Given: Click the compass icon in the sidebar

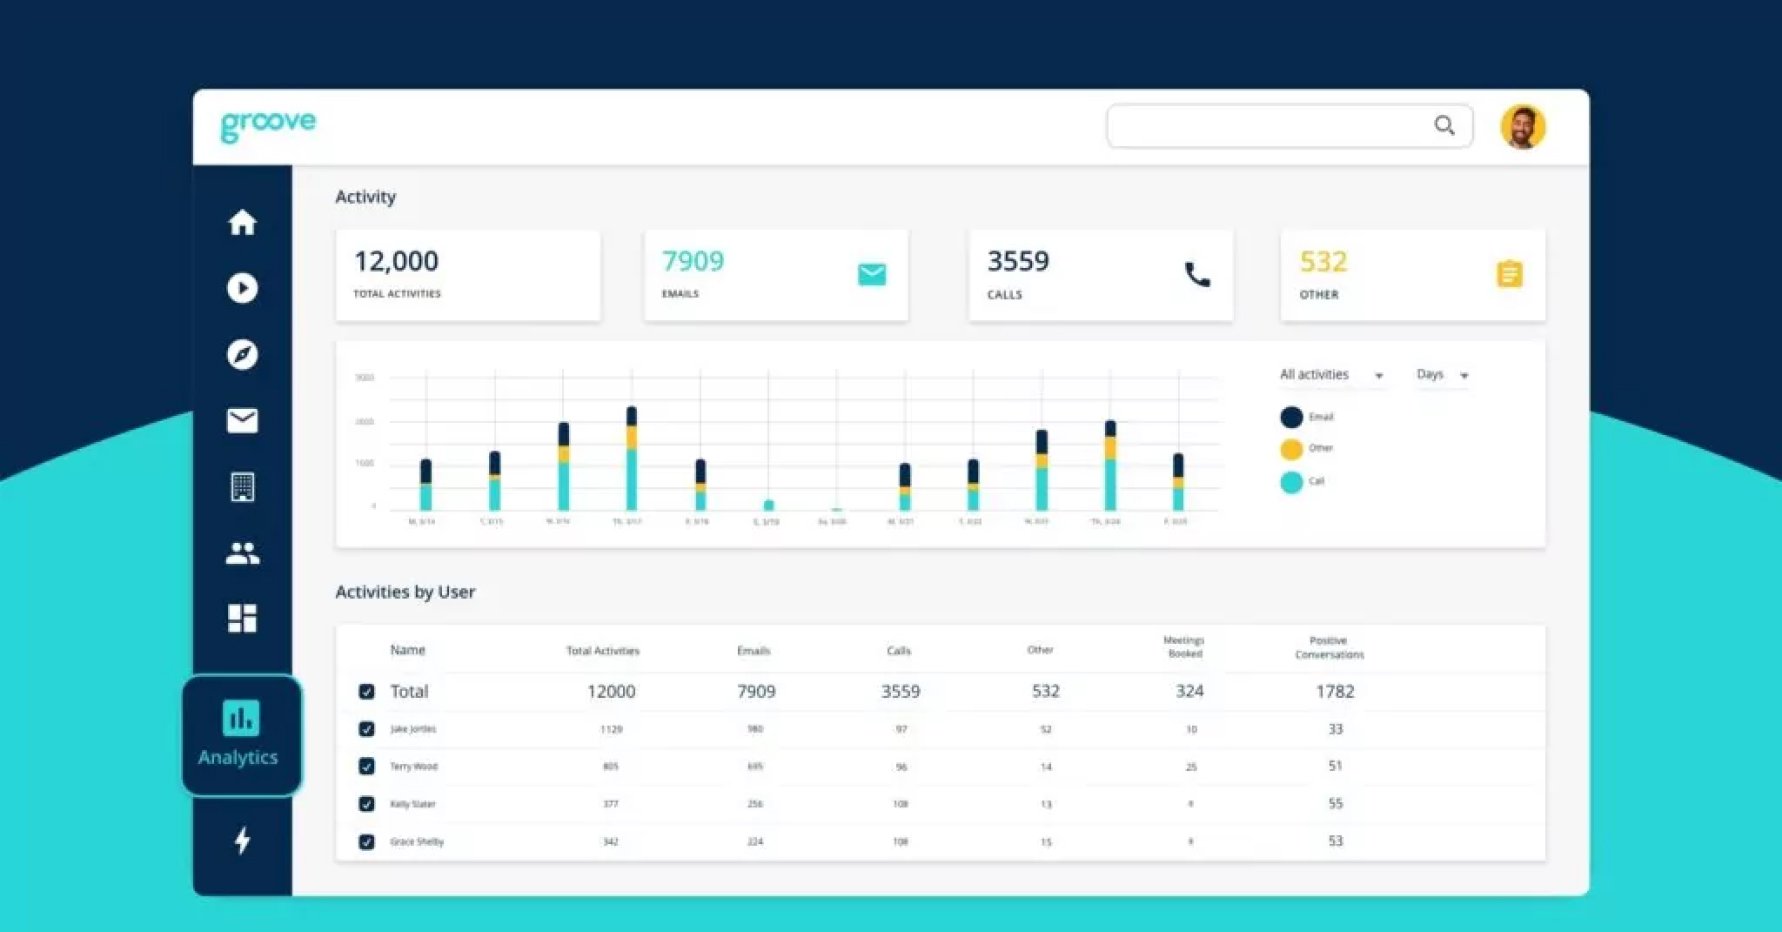Looking at the screenshot, I should (241, 355).
